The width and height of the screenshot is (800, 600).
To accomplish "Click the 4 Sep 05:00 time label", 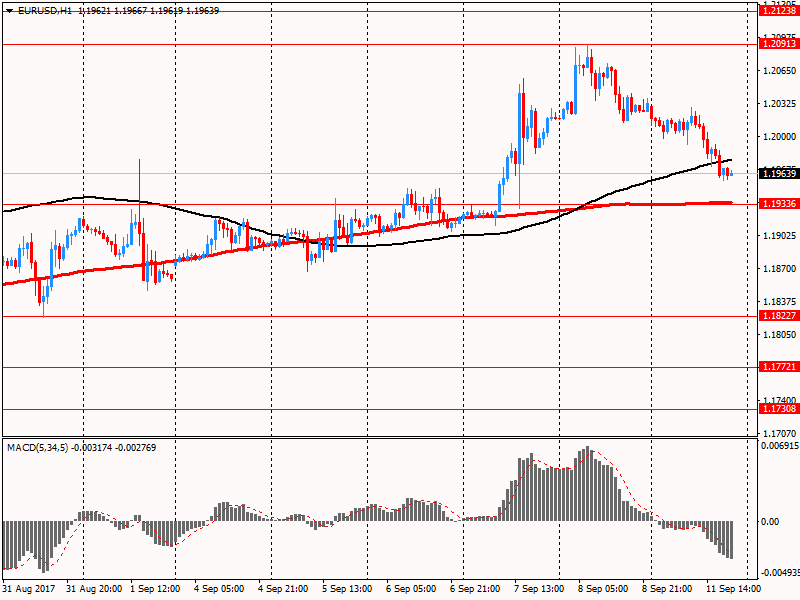I will click(x=219, y=589).
